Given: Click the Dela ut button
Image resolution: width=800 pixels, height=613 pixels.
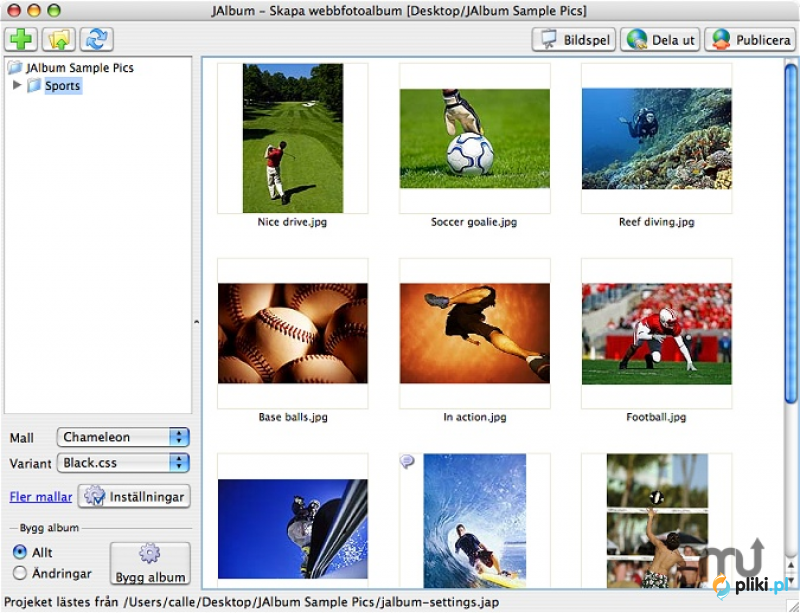Looking at the screenshot, I should pyautogui.click(x=660, y=39).
